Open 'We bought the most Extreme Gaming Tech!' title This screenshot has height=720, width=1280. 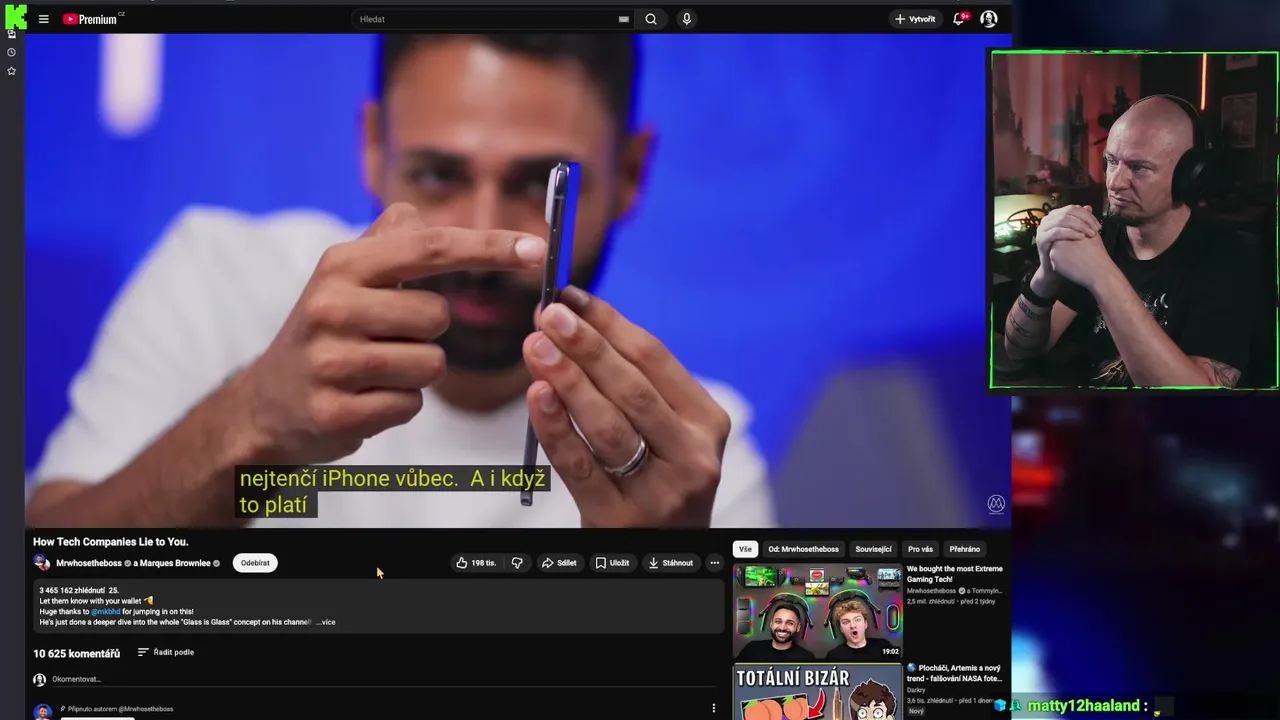click(x=954, y=574)
